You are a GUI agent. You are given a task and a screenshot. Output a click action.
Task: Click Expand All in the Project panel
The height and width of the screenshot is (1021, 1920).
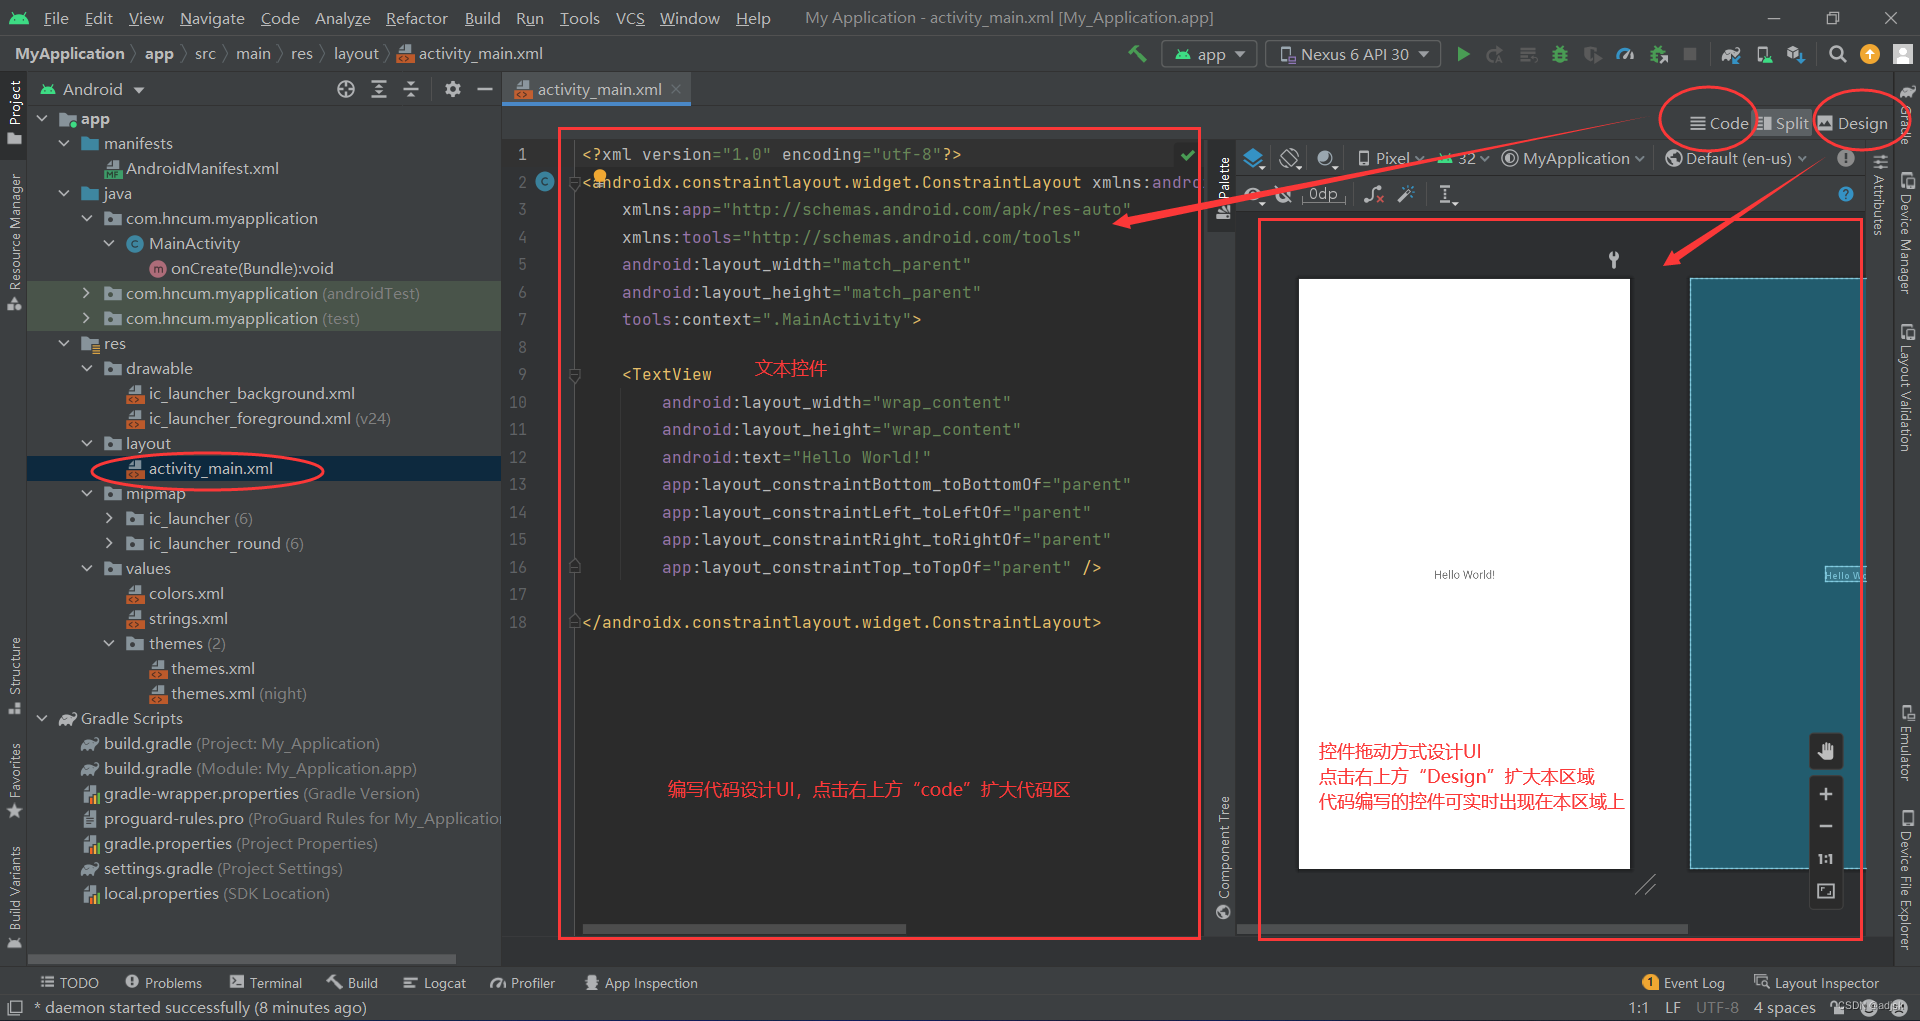(x=379, y=89)
